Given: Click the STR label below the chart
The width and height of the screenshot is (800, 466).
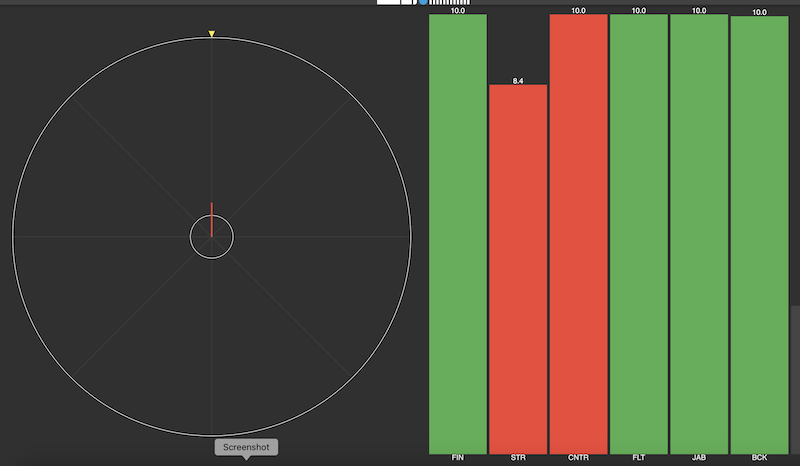Looking at the screenshot, I should pos(518,458).
